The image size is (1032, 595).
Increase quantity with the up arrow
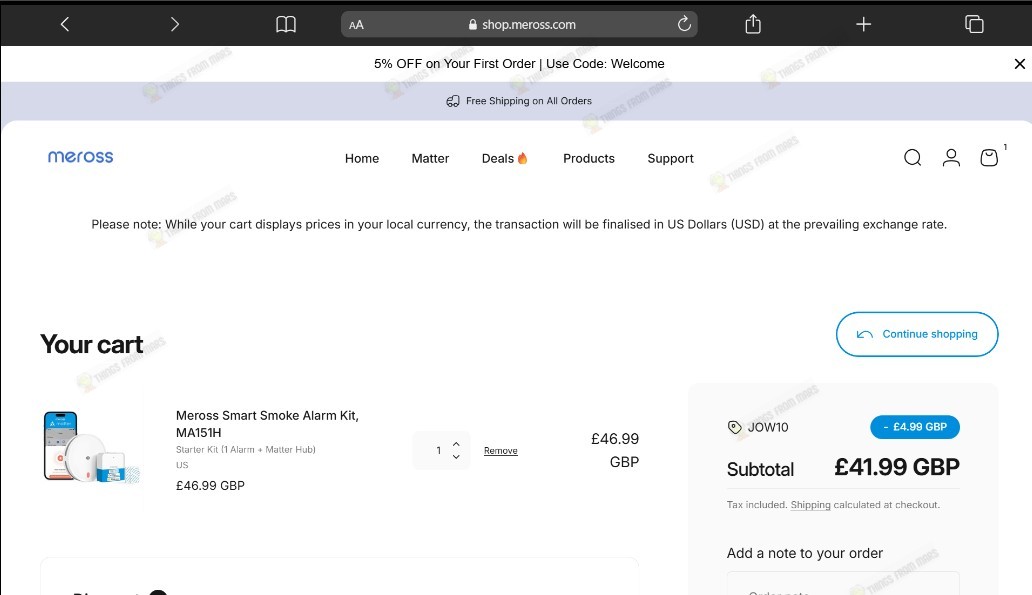point(456,444)
